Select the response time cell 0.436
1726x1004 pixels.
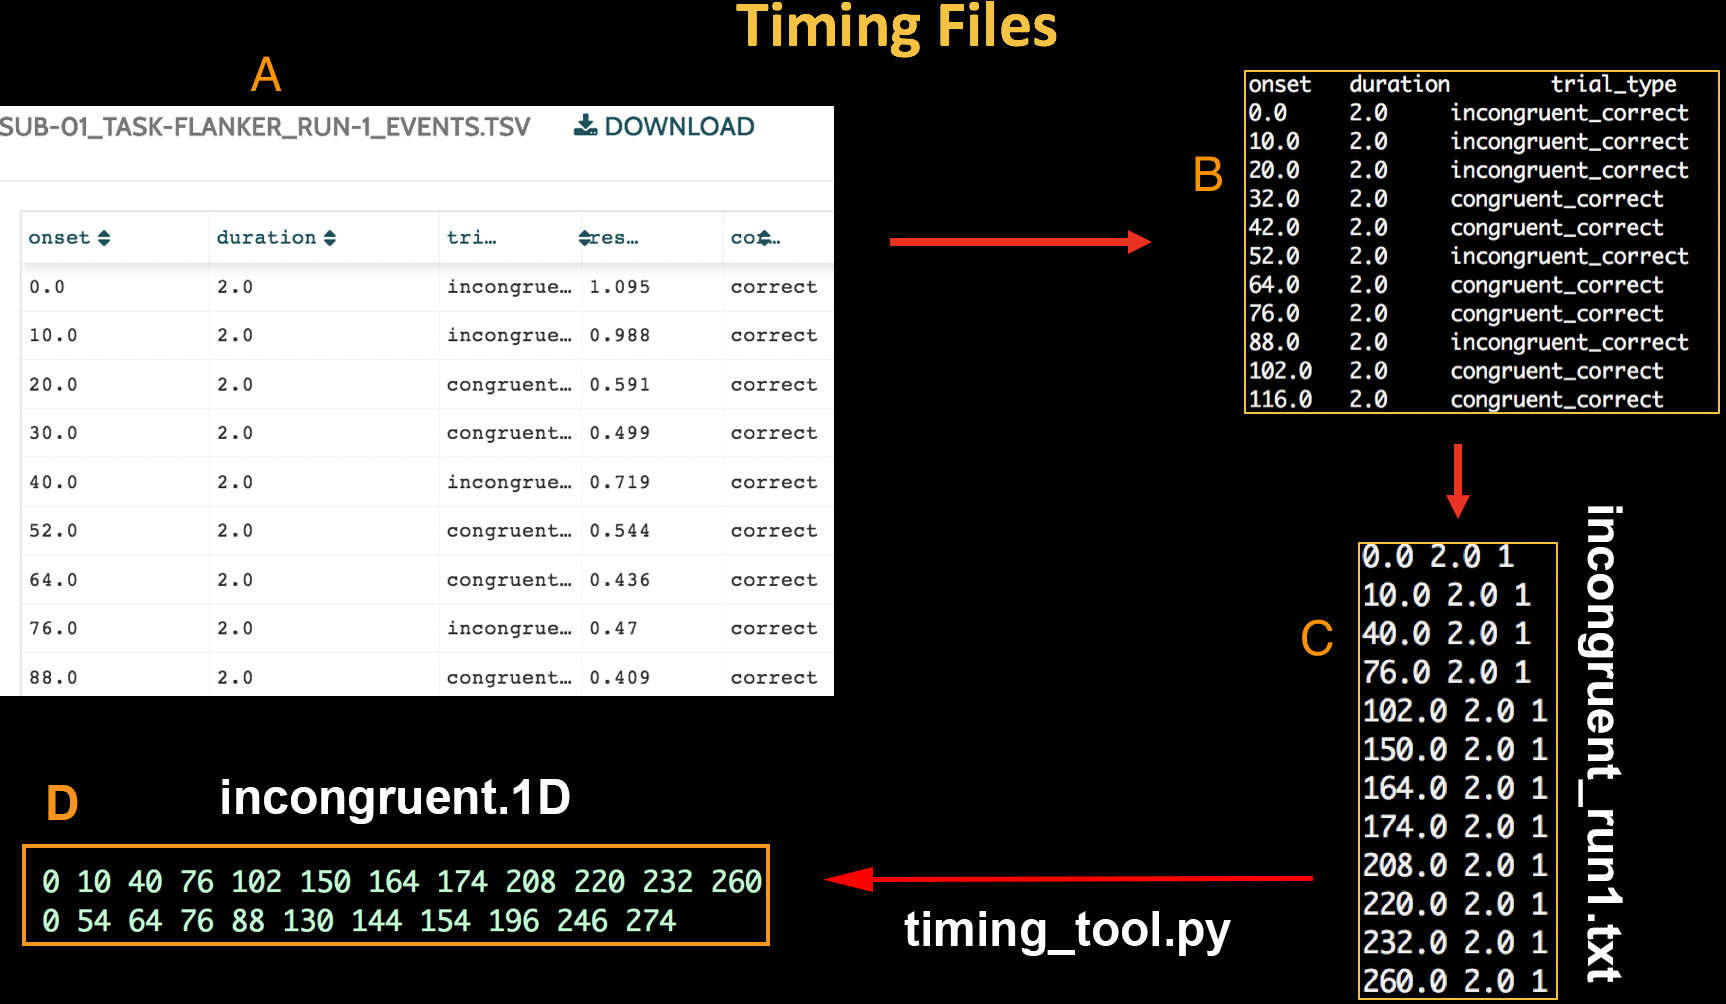(620, 579)
